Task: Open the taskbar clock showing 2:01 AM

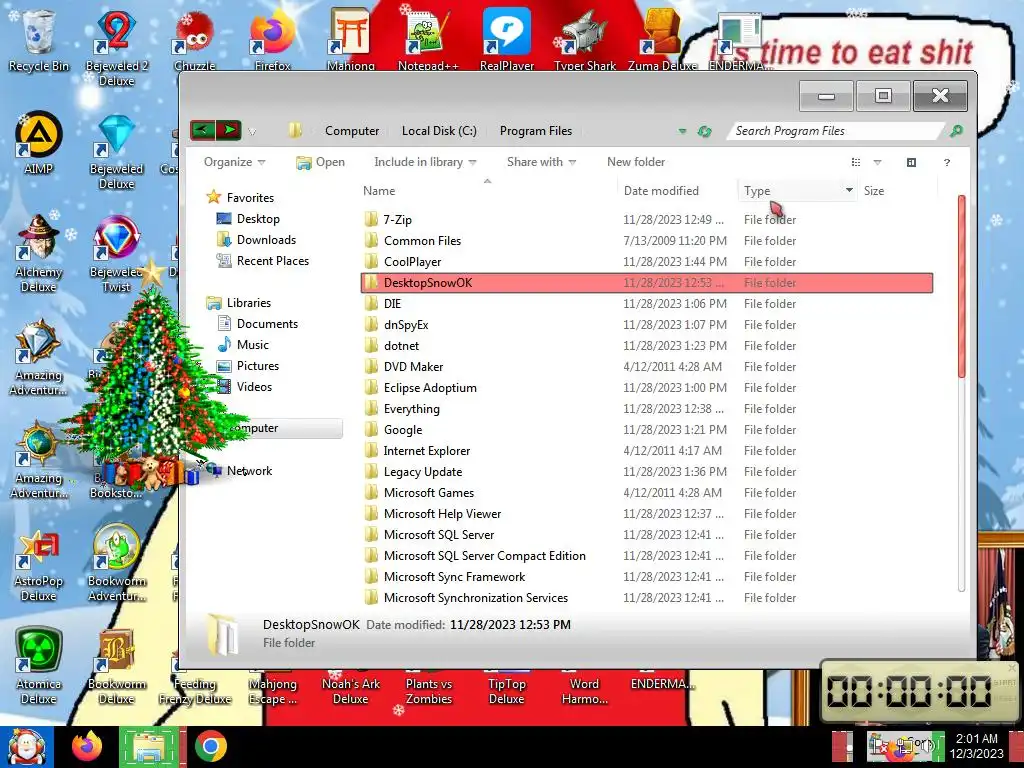Action: pyautogui.click(x=976, y=746)
